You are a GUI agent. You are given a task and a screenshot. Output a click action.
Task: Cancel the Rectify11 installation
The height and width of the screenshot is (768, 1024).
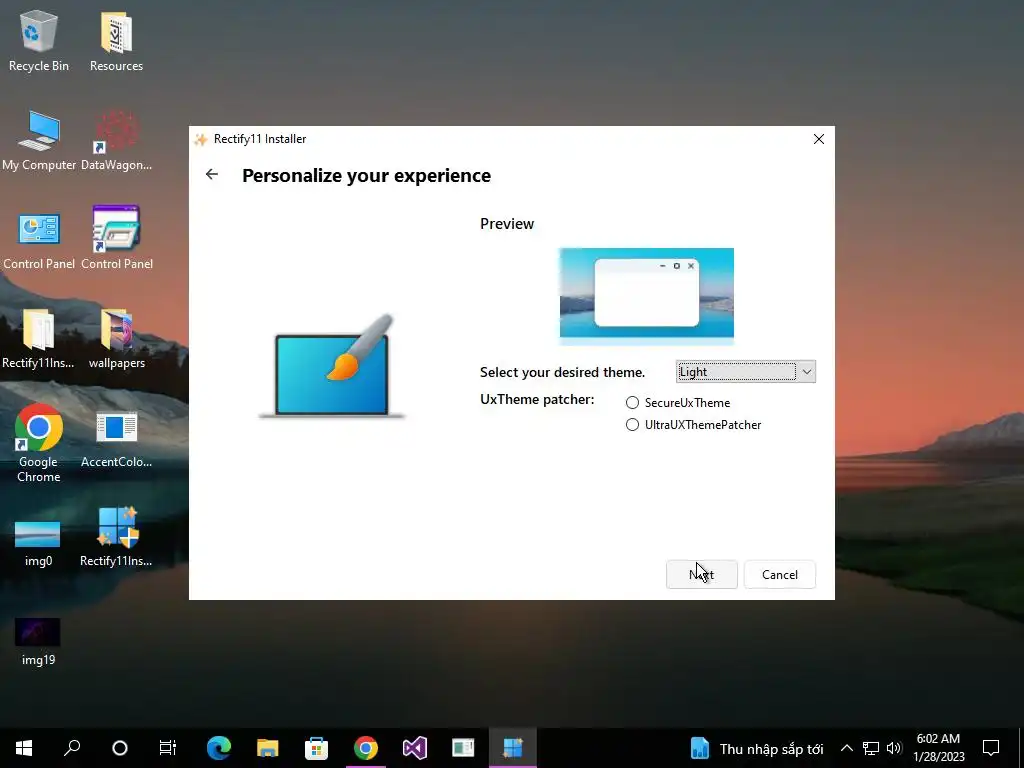pyautogui.click(x=780, y=575)
